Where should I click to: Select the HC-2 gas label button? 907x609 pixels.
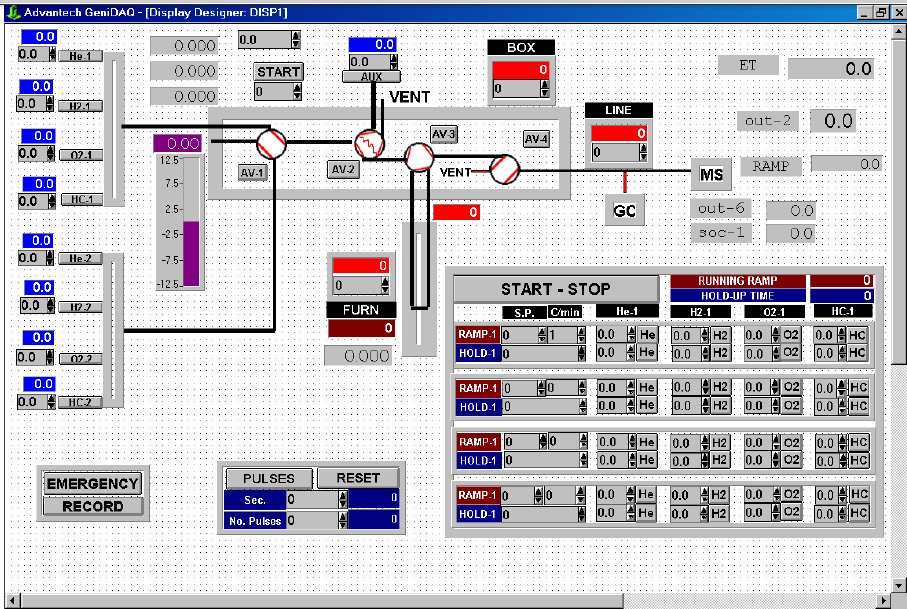tap(80, 402)
